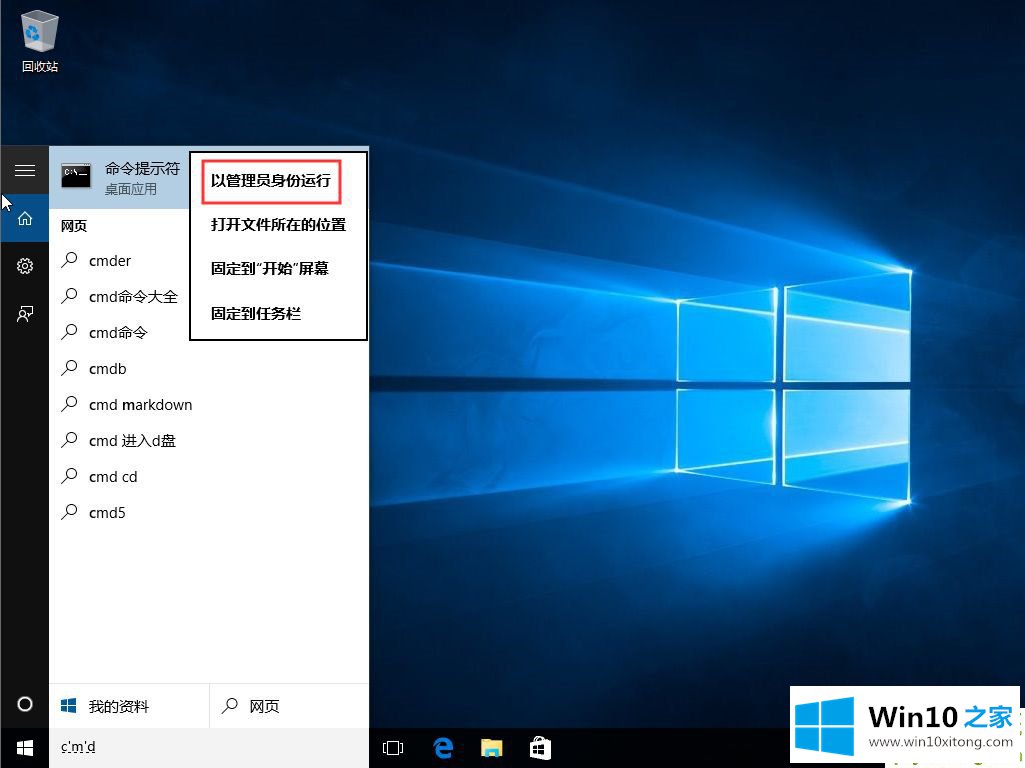Open the settings gear in search sidebar
The height and width of the screenshot is (768, 1025).
(25, 266)
